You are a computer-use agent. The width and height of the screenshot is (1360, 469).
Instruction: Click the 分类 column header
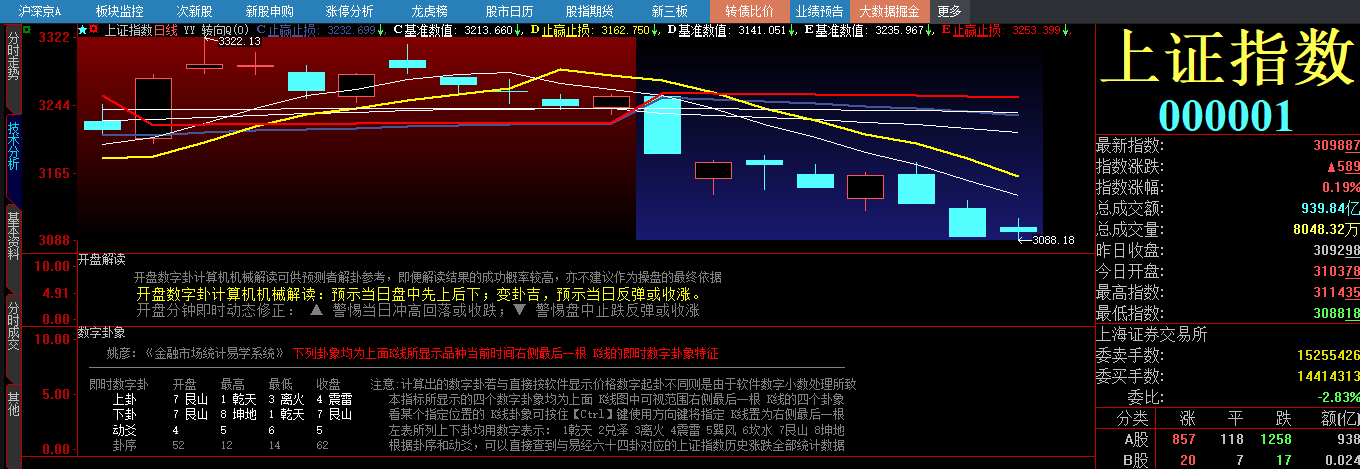click(x=1133, y=418)
